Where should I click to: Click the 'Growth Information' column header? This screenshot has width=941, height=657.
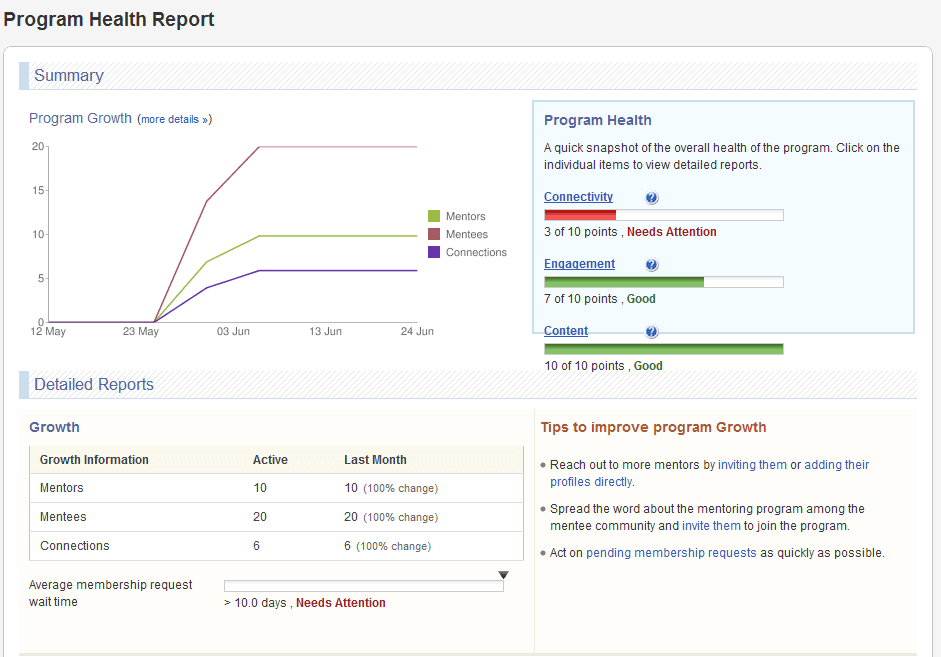coord(94,460)
